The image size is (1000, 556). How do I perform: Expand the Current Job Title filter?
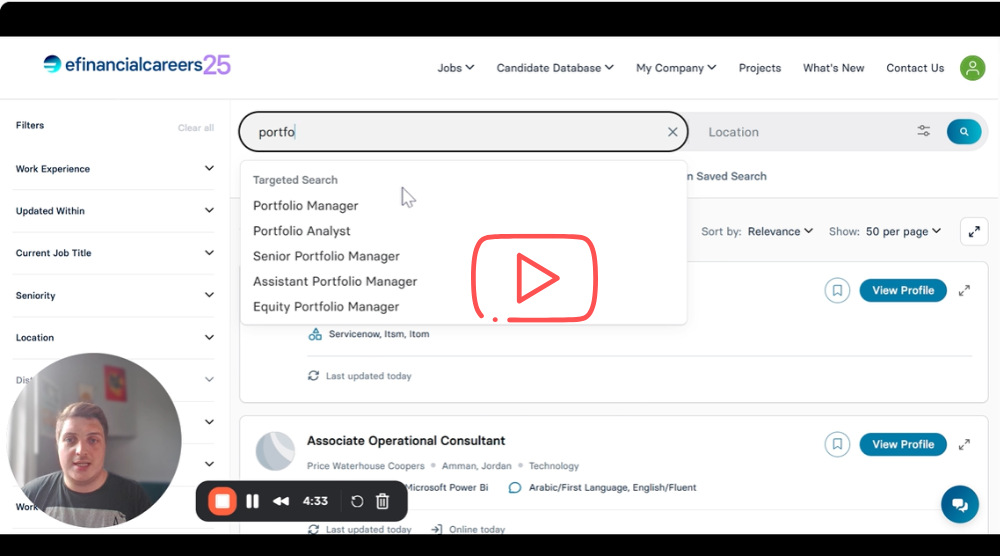(x=115, y=252)
